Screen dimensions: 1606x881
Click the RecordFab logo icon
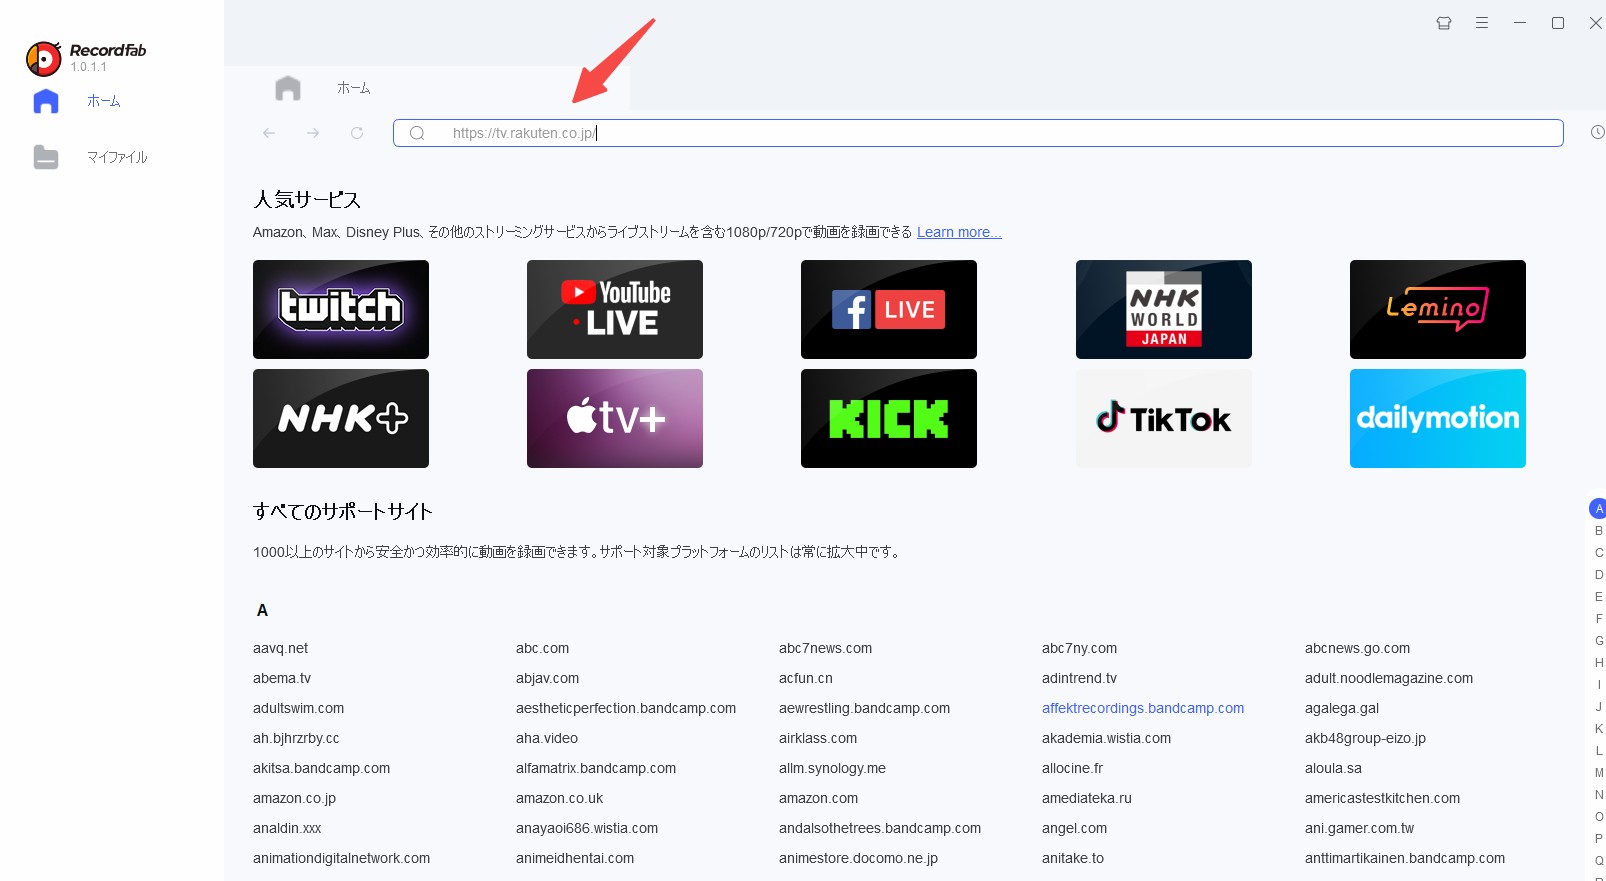pyautogui.click(x=44, y=59)
